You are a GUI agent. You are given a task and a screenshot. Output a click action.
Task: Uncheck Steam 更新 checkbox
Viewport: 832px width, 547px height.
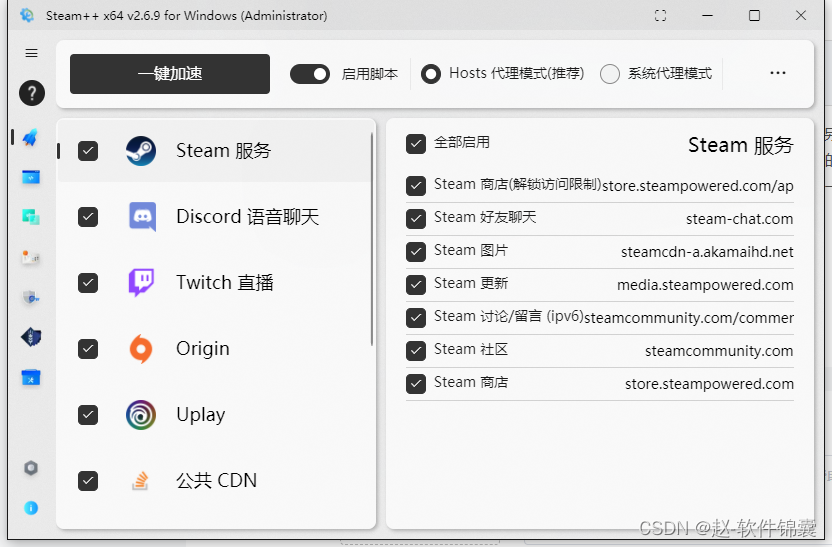click(x=415, y=284)
